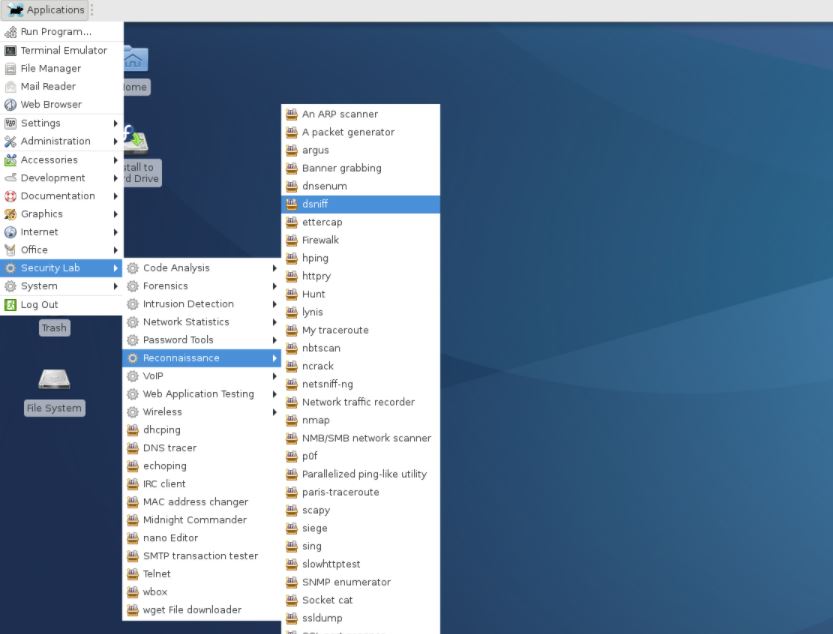Viewport: 833px width, 634px height.
Task: Open the Applications menu button
Action: tap(46, 10)
